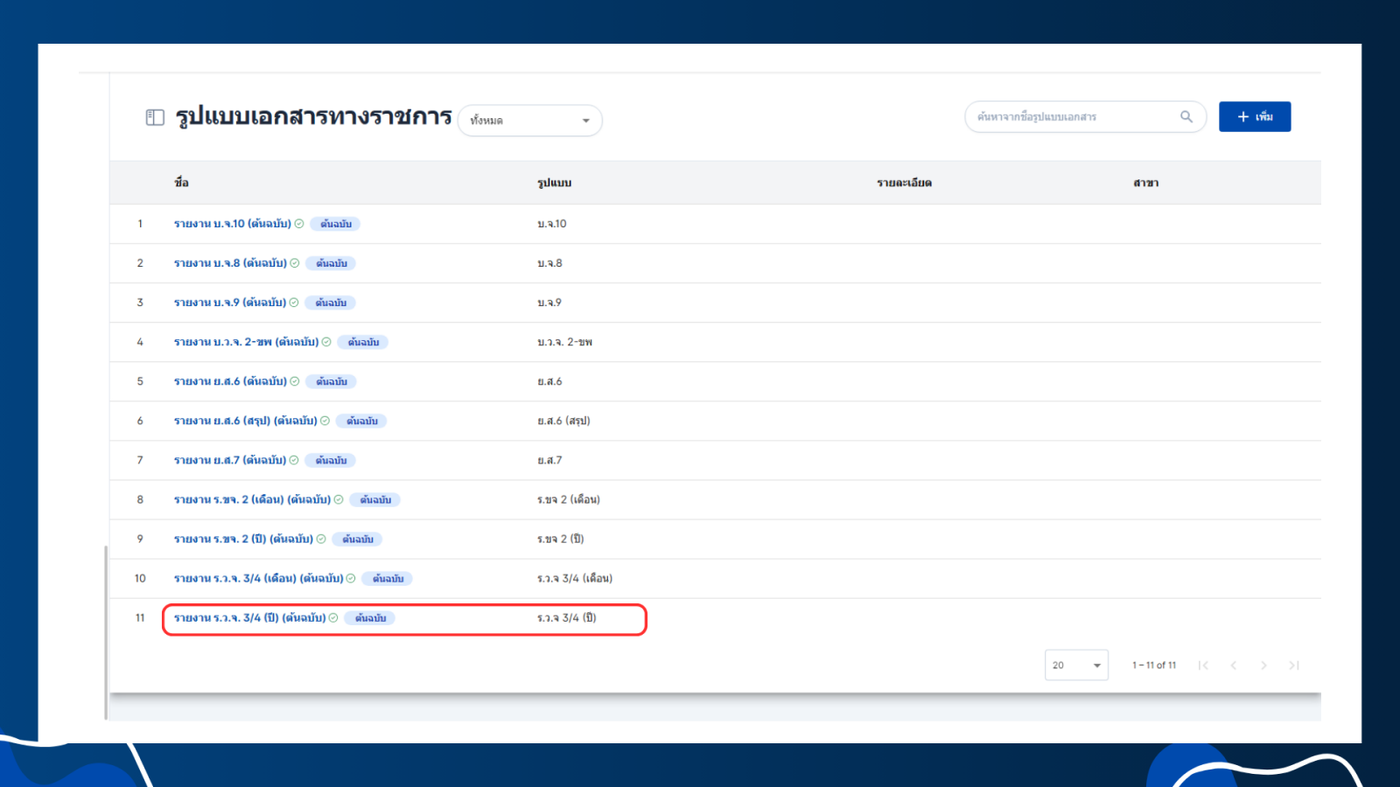Go to the next page with the chevron icon
This screenshot has width=1400, height=787.
point(1264,665)
